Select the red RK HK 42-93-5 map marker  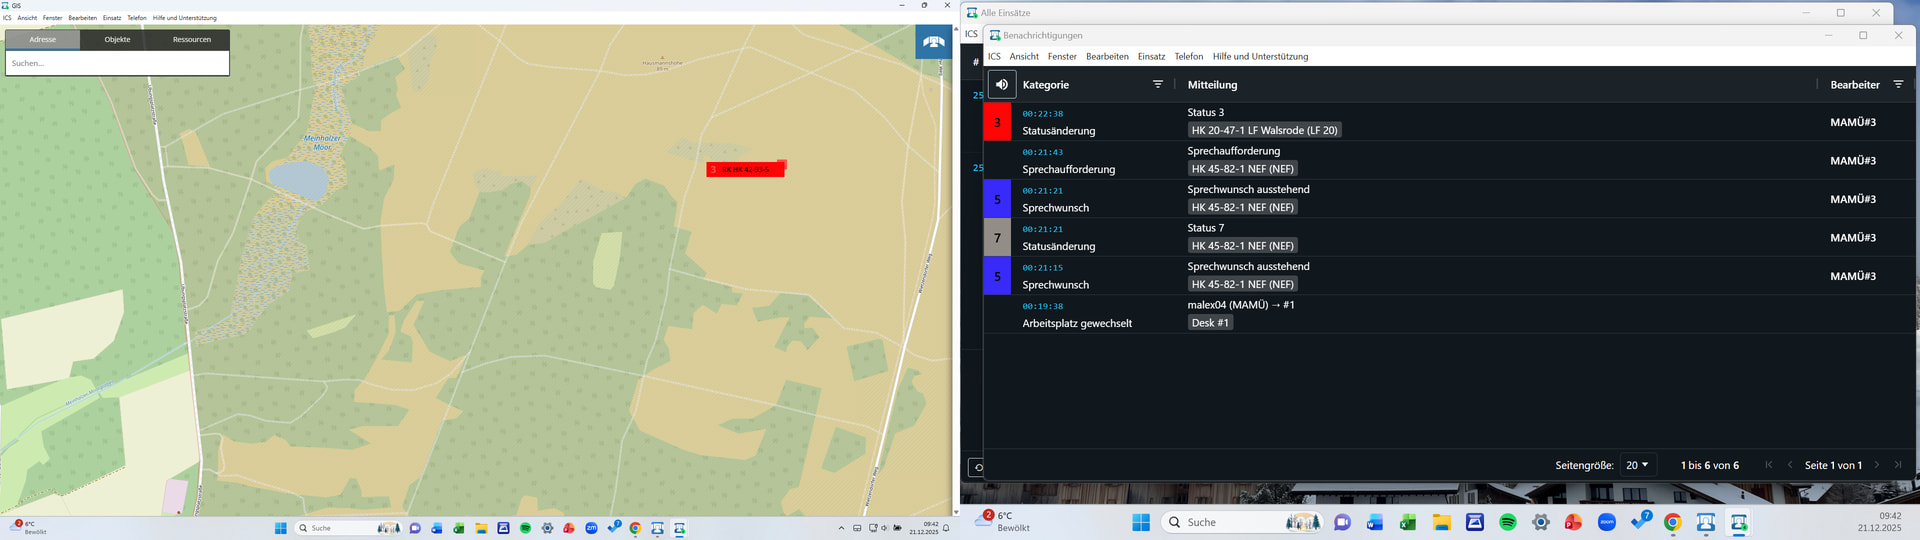tap(745, 169)
